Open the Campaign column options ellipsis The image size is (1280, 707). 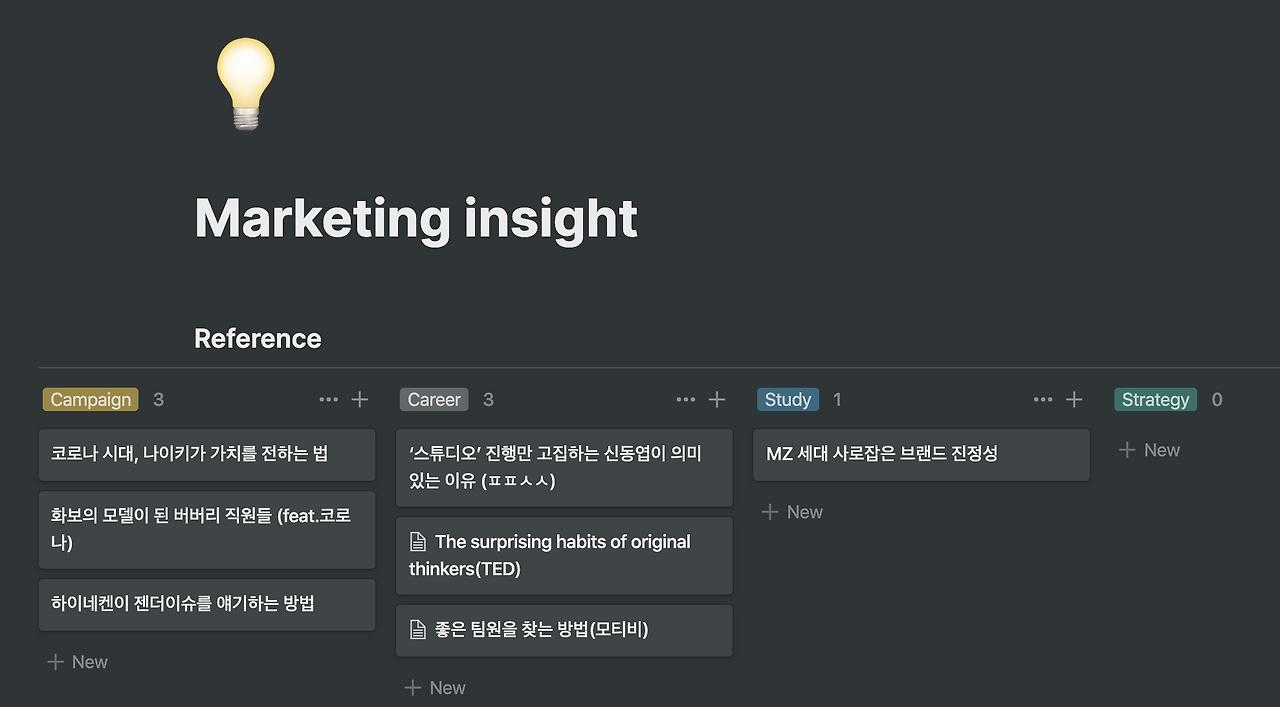tap(328, 400)
